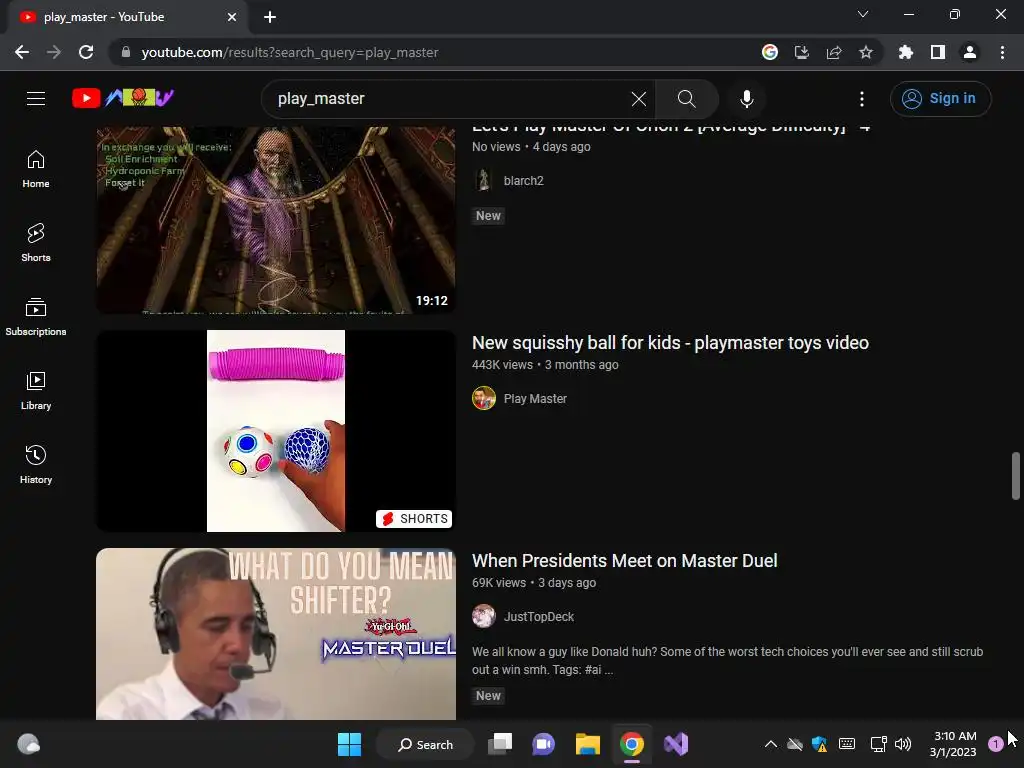
Task: Open title 'When Presidents Meet on Master Duel'
Action: (x=624, y=561)
